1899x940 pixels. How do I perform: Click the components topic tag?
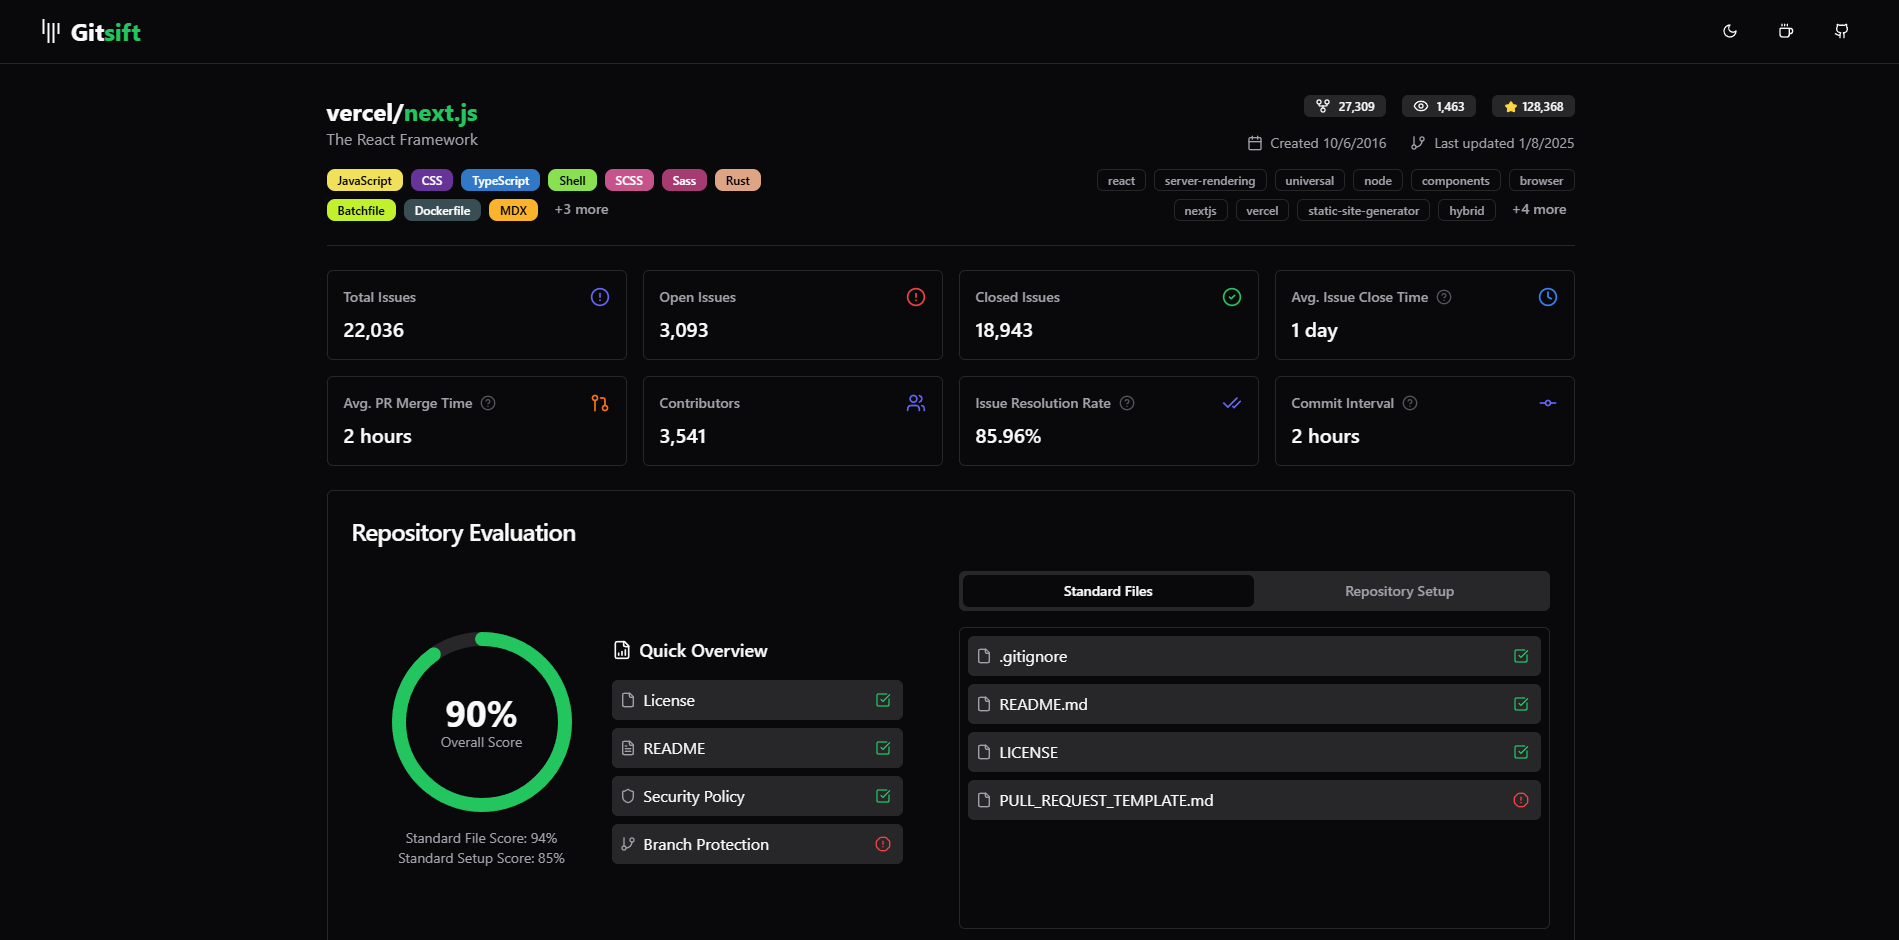[x=1456, y=180]
